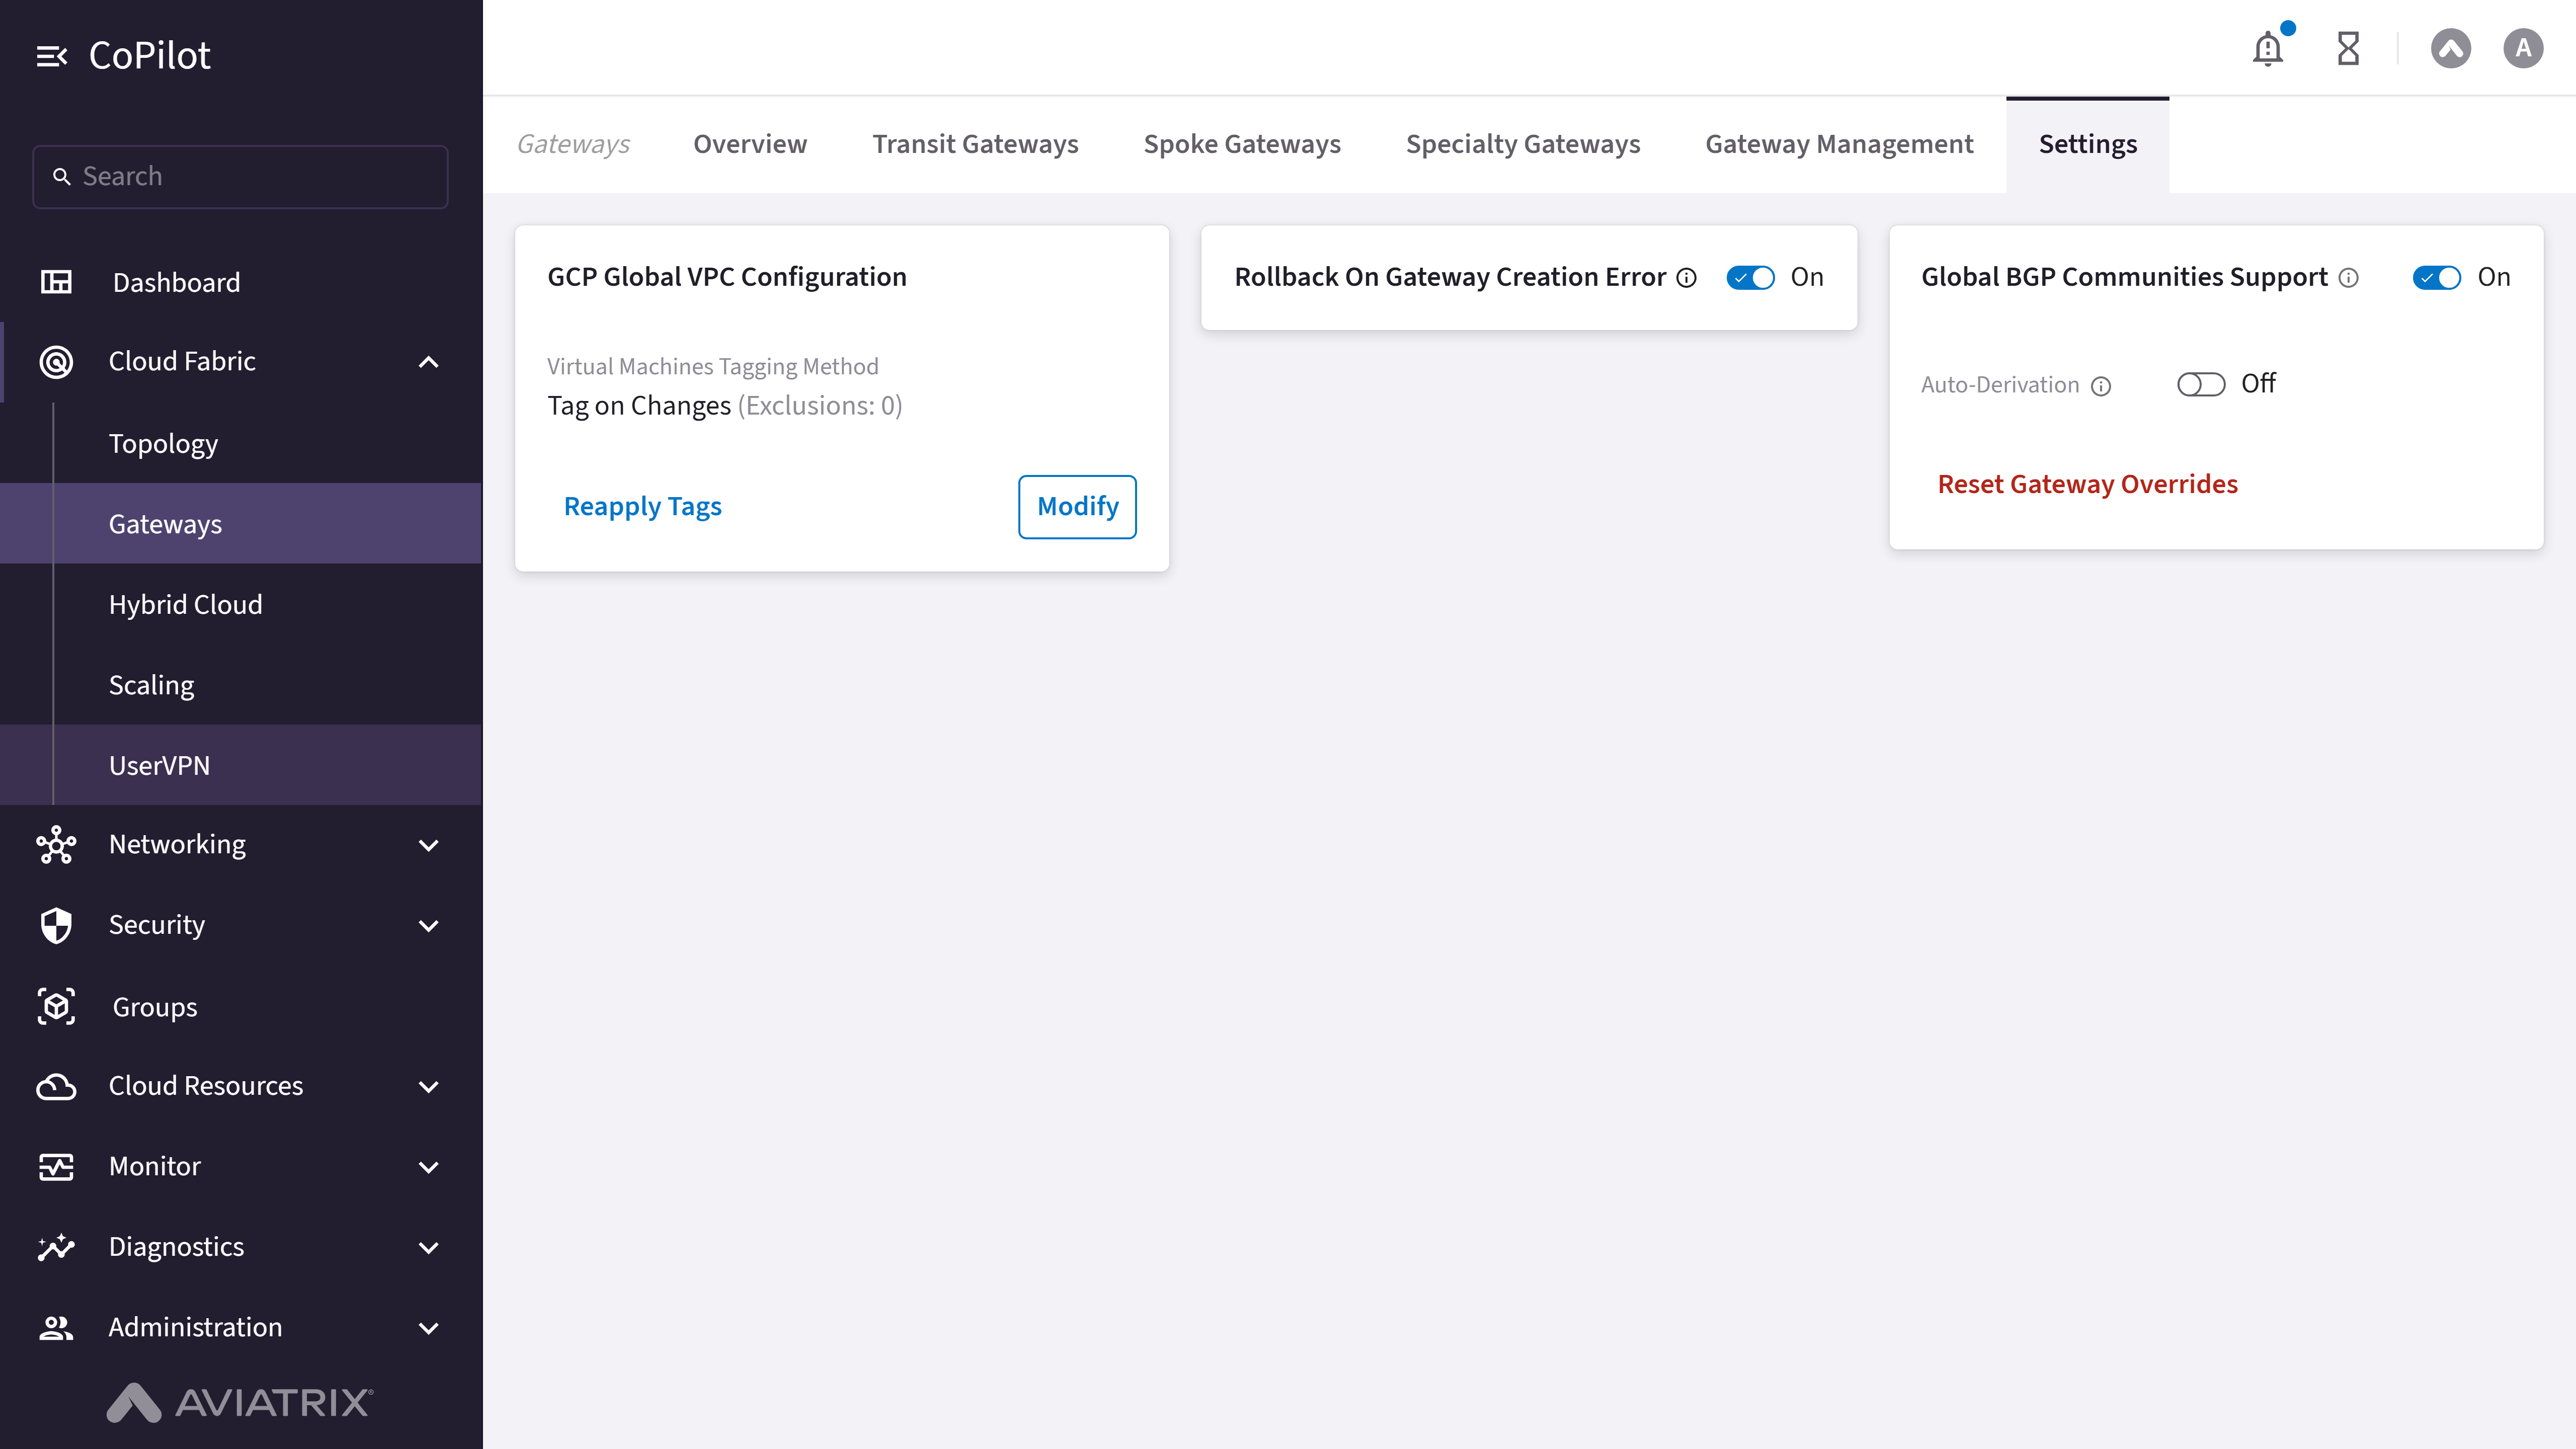Open UserVPN in the sidebar
The height and width of the screenshot is (1449, 2576).
coord(240,765)
